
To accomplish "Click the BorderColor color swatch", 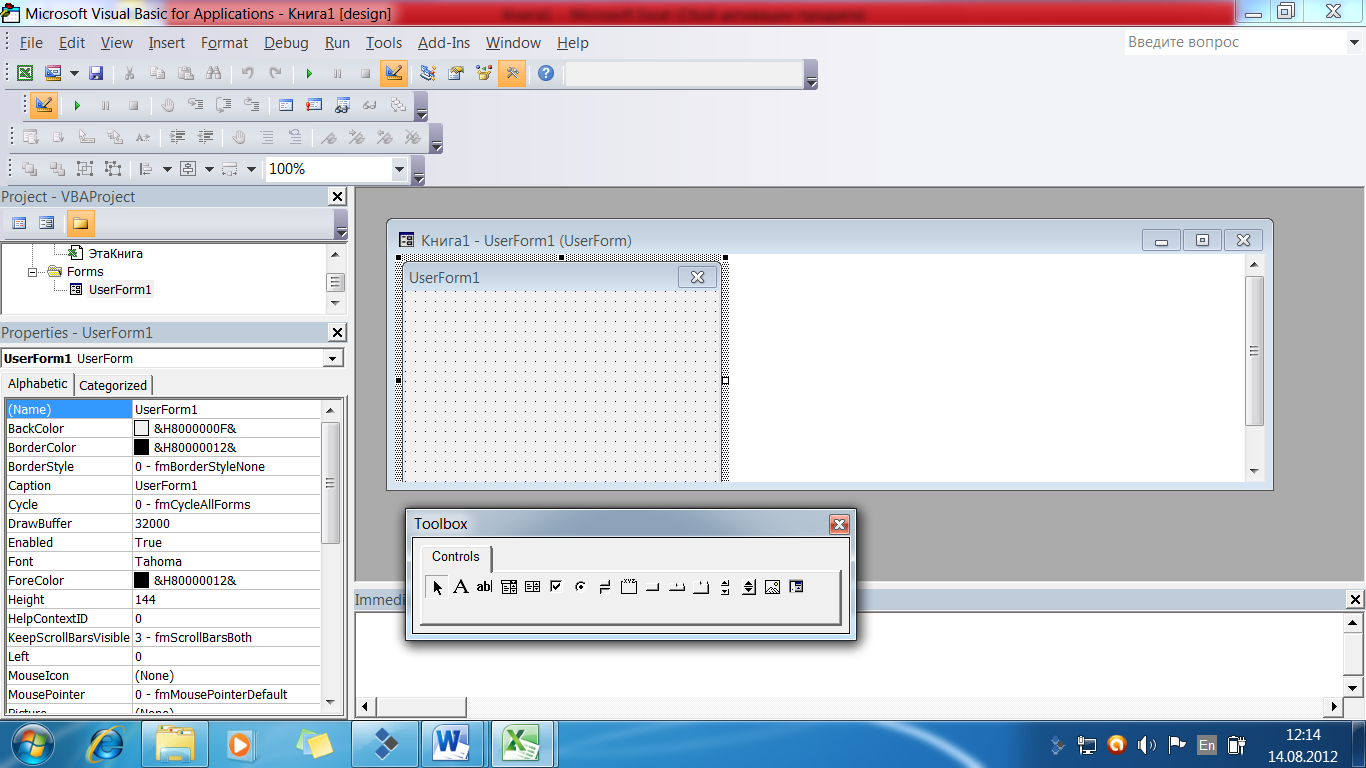I will click(x=141, y=447).
